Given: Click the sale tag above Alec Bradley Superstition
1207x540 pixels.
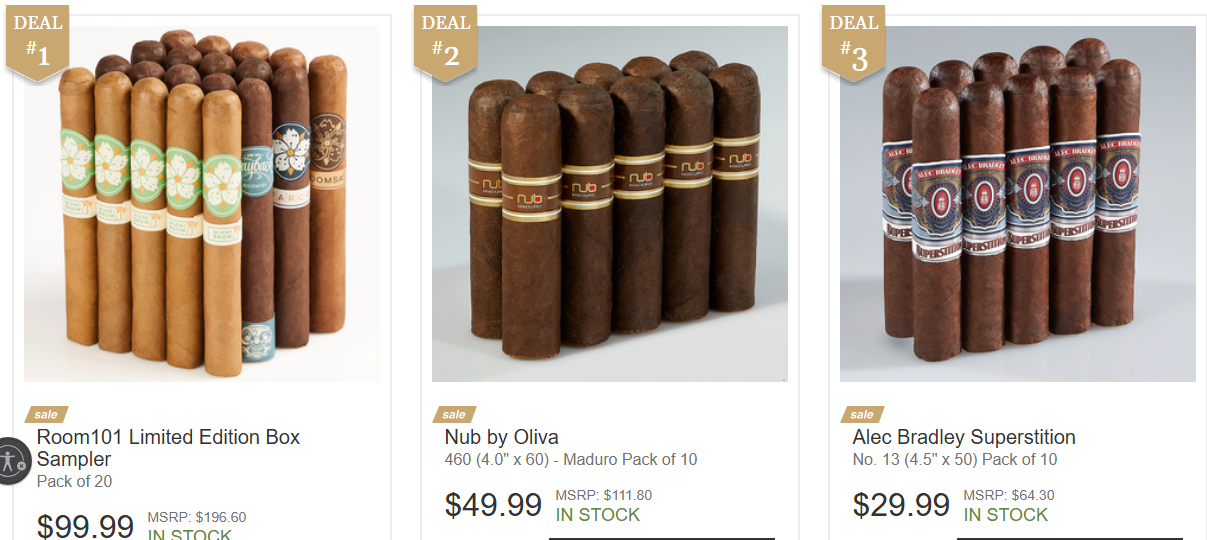Looking at the screenshot, I should tap(862, 414).
